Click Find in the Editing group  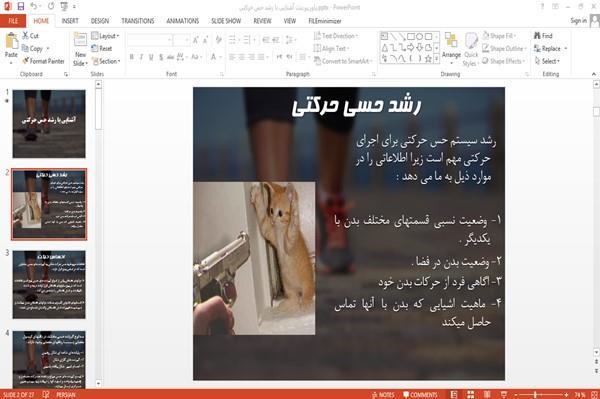543,36
